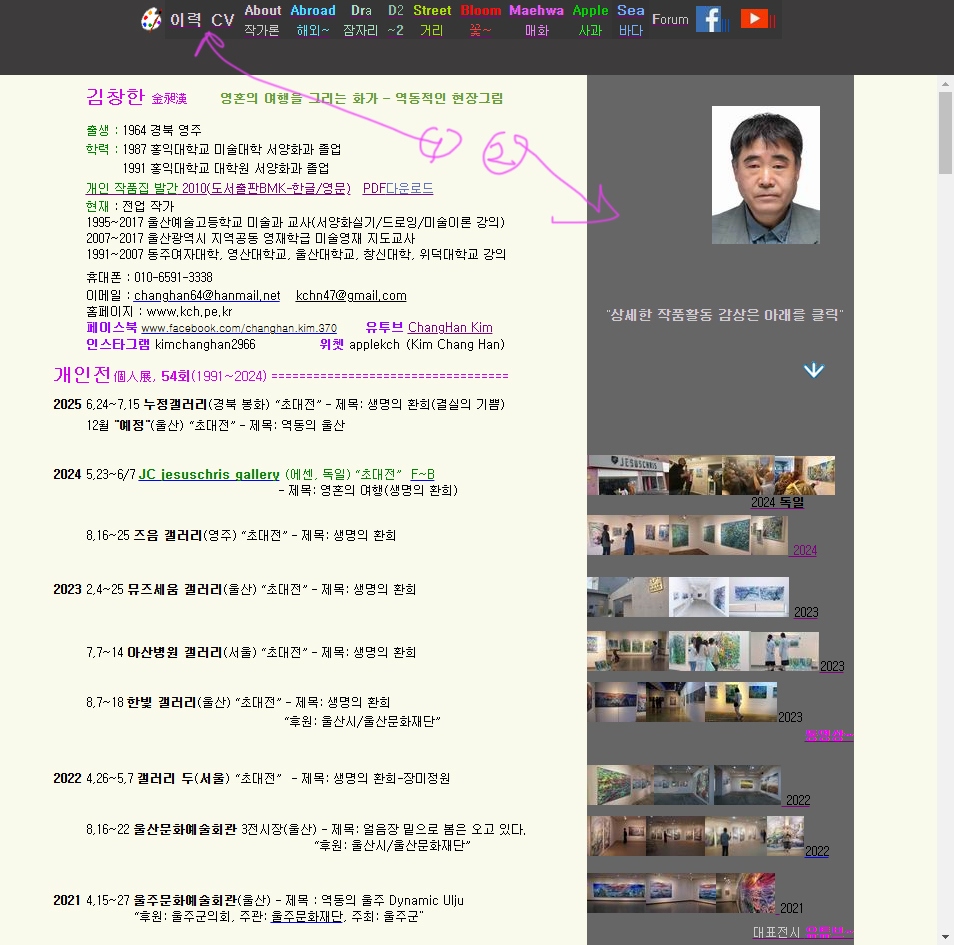Click the F~B link next to 초대전
The width and height of the screenshot is (954, 945).
coord(422,474)
